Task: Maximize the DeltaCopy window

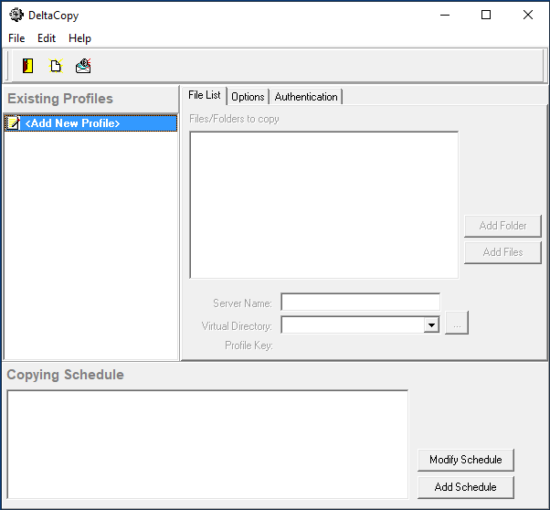Action: tap(486, 15)
